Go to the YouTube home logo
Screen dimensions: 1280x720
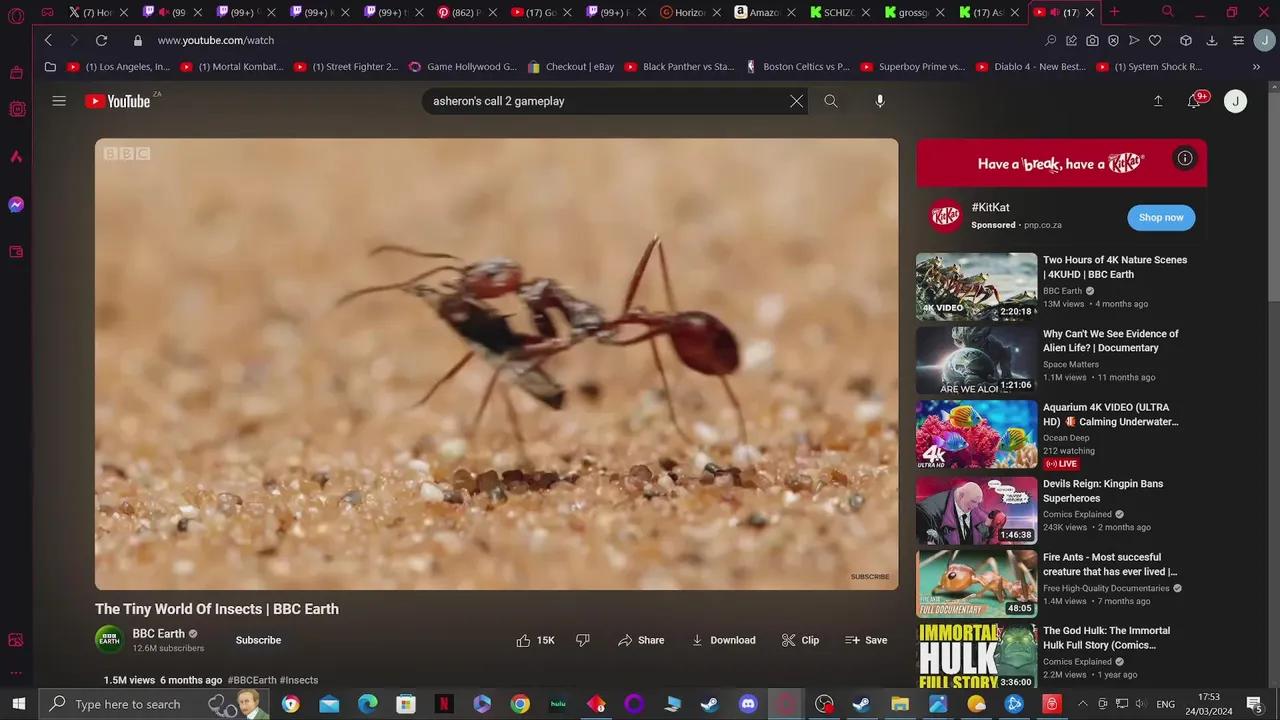pyautogui.click(x=118, y=101)
